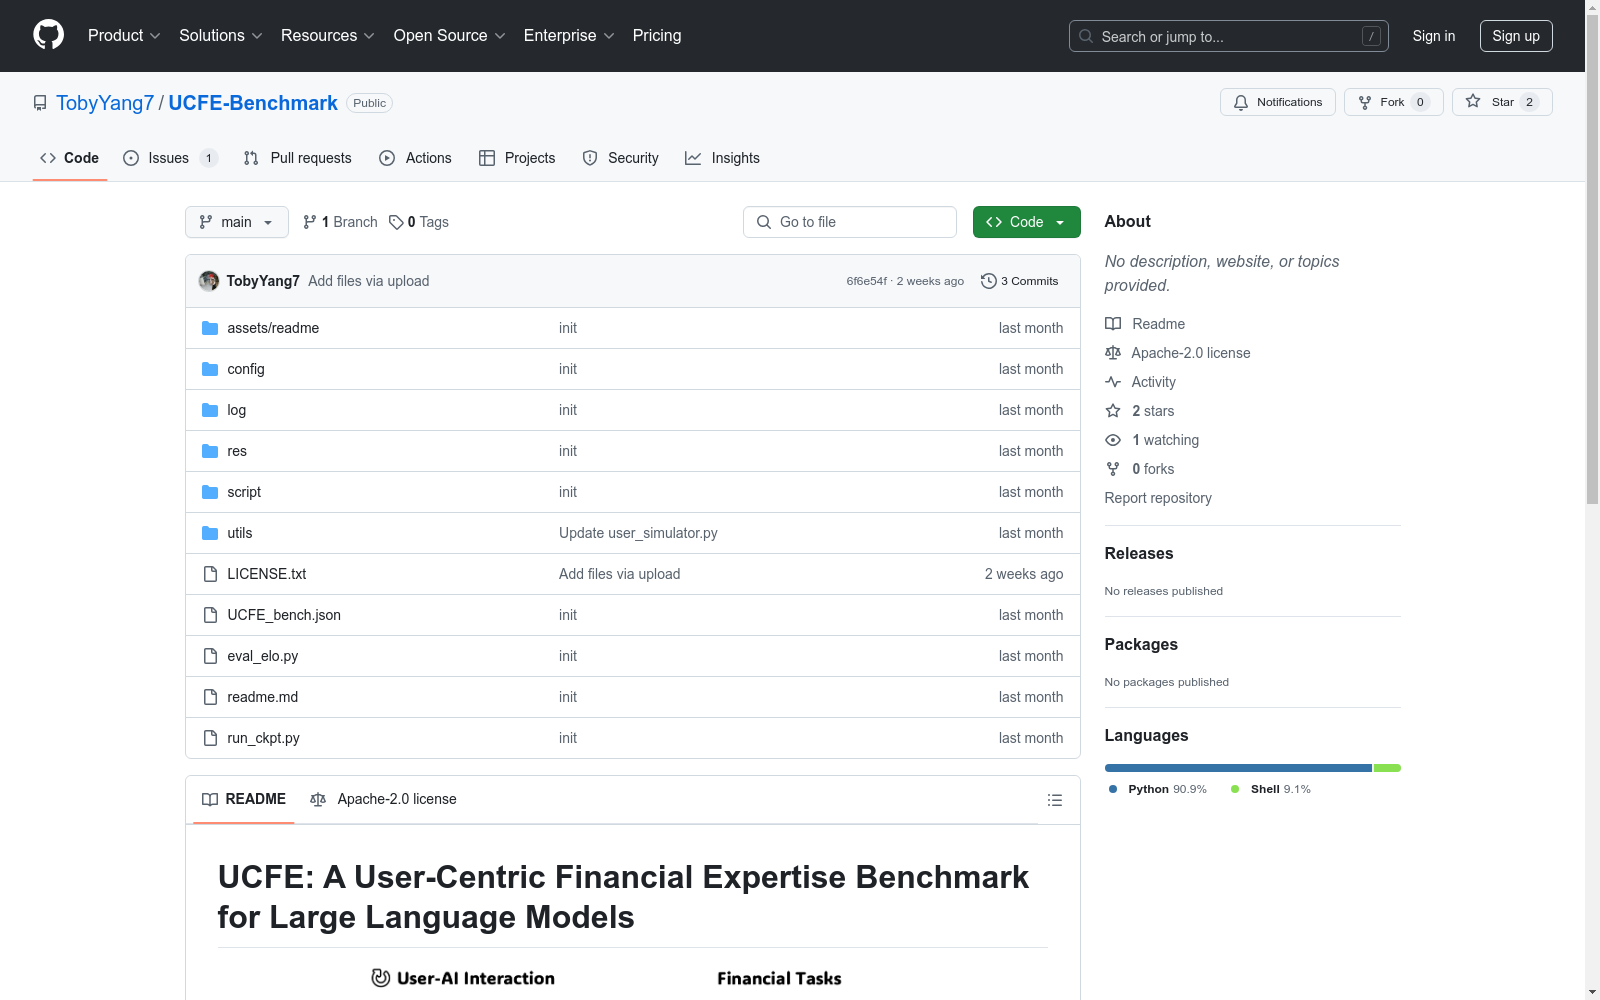Screen dimensions: 1600x1000
Task: Expand the Product menu
Action: [x=124, y=35]
